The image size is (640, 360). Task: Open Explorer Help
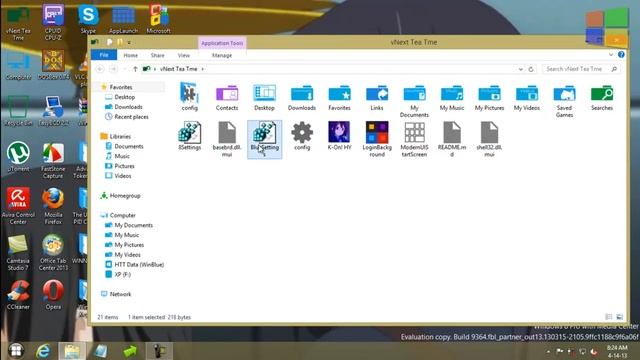621,54
